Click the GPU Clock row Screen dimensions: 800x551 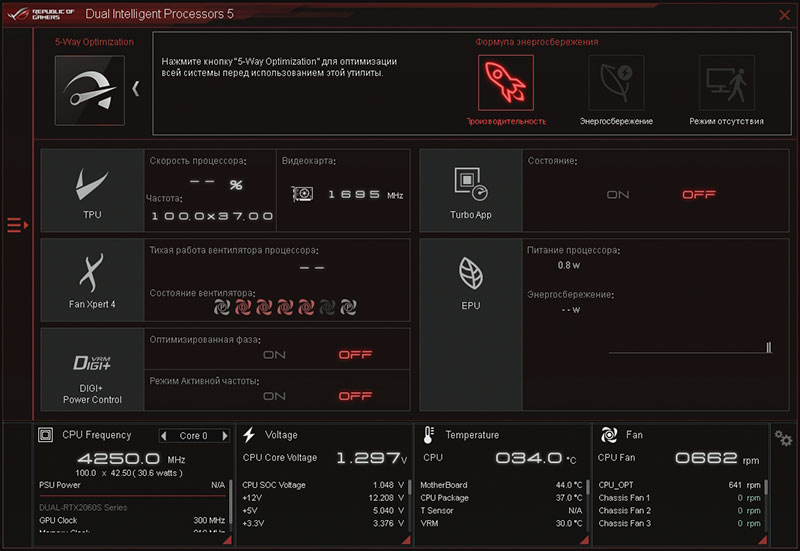pos(132,520)
